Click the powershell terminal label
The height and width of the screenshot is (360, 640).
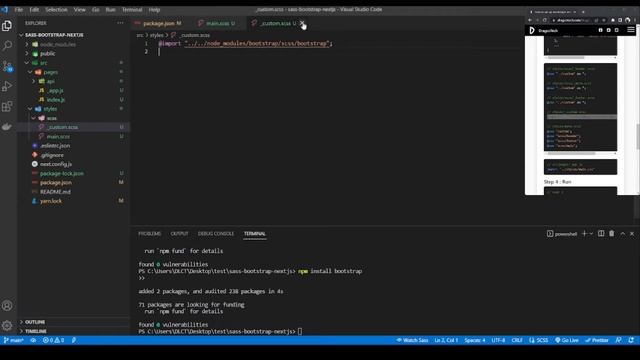pos(562,234)
